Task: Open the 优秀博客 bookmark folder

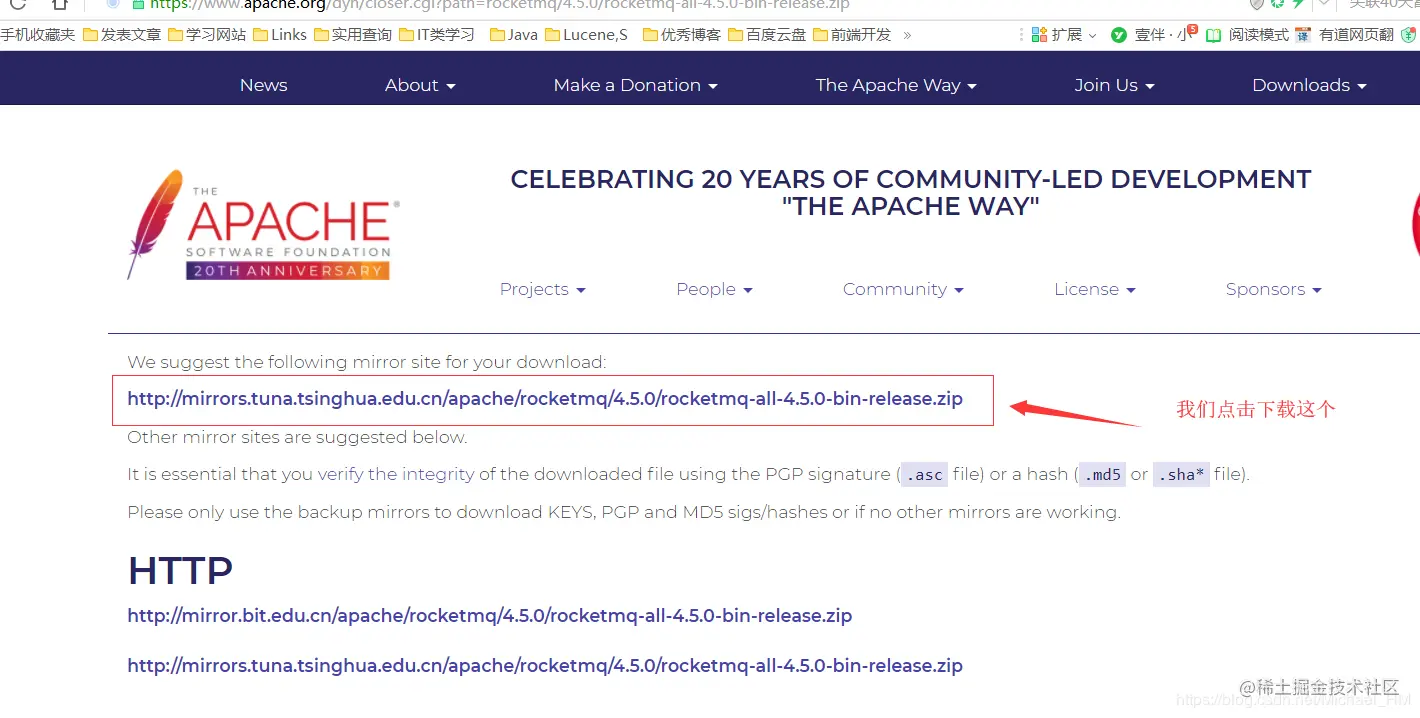Action: [682, 34]
